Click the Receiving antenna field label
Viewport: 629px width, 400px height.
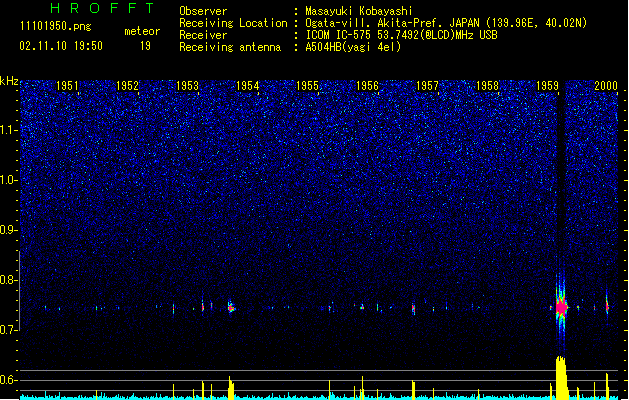click(x=230, y=47)
